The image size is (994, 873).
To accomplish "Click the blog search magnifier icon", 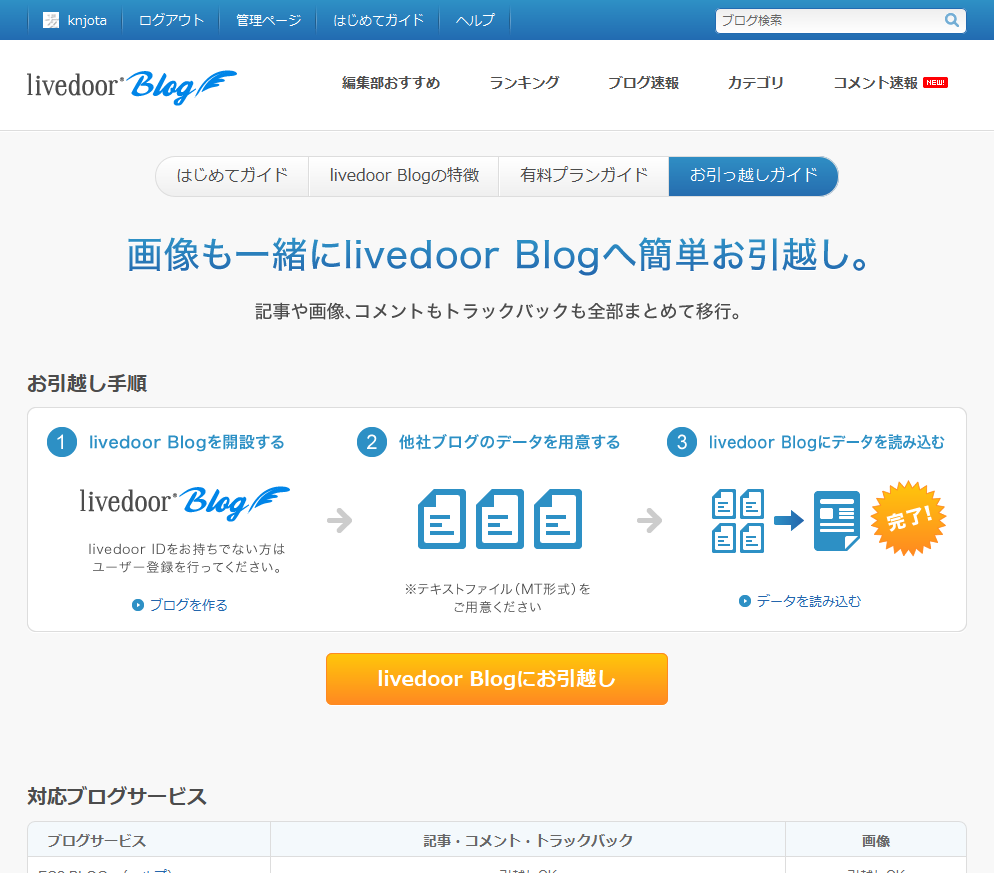I will [952, 20].
